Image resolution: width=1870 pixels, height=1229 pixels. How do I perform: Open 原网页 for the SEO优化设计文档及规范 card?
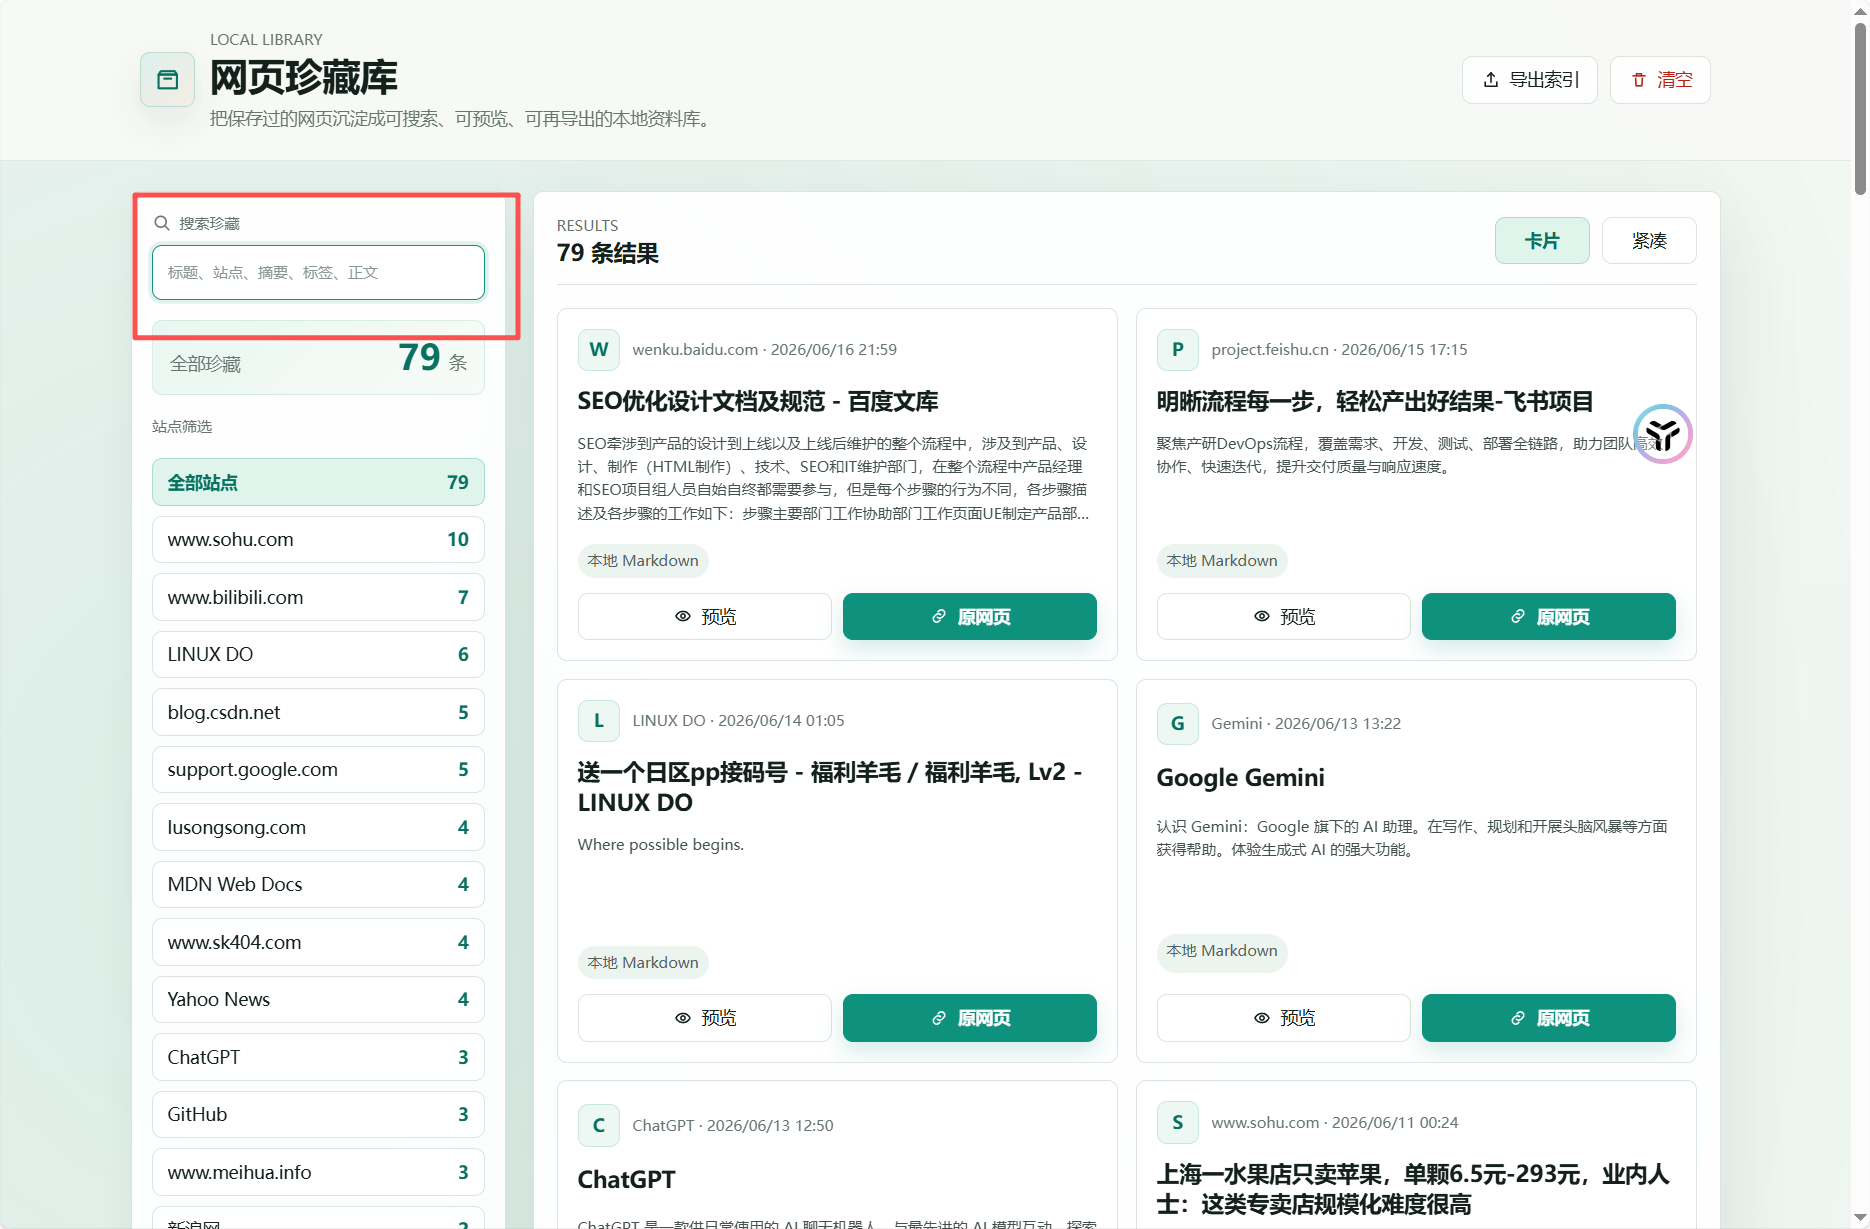(x=970, y=617)
